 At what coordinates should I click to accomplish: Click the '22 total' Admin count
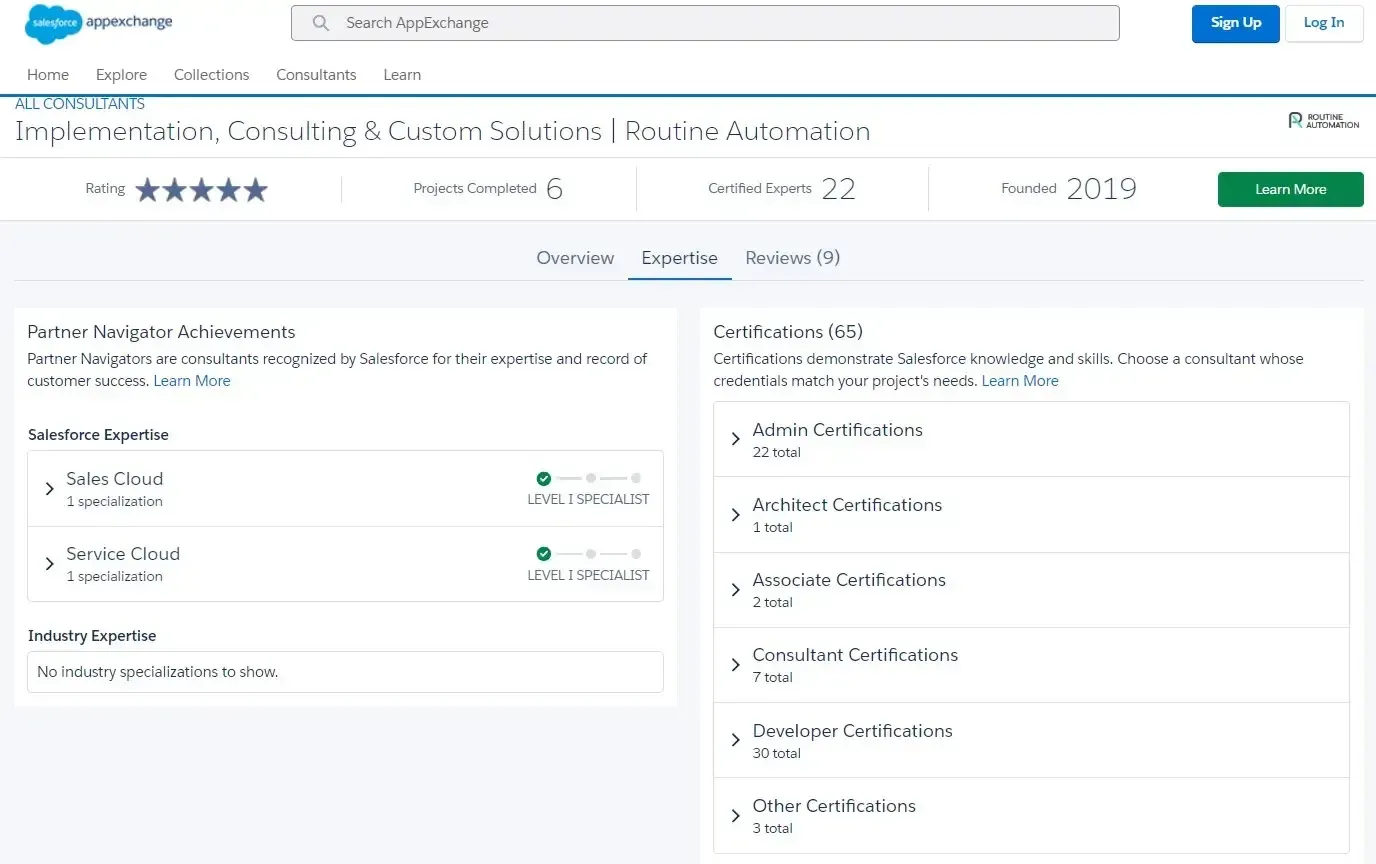tap(777, 452)
